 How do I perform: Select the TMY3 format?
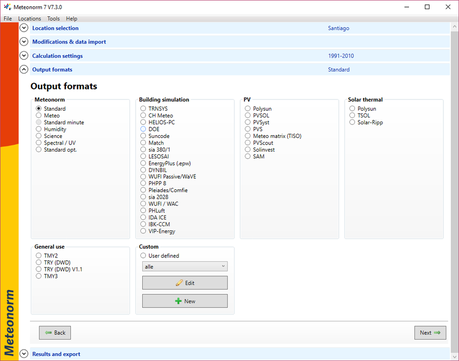39,276
